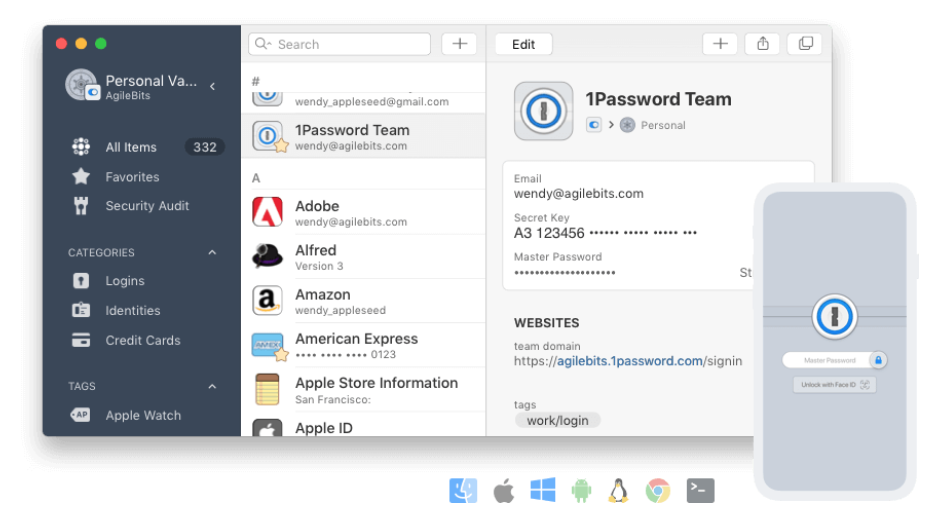Click the Edit button
The image size is (938, 523).
(523, 44)
